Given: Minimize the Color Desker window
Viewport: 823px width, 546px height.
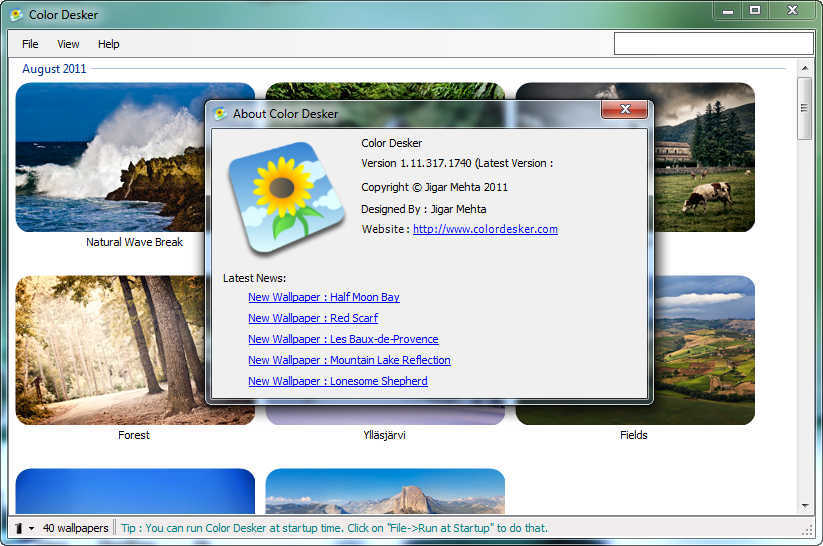Looking at the screenshot, I should 727,10.
